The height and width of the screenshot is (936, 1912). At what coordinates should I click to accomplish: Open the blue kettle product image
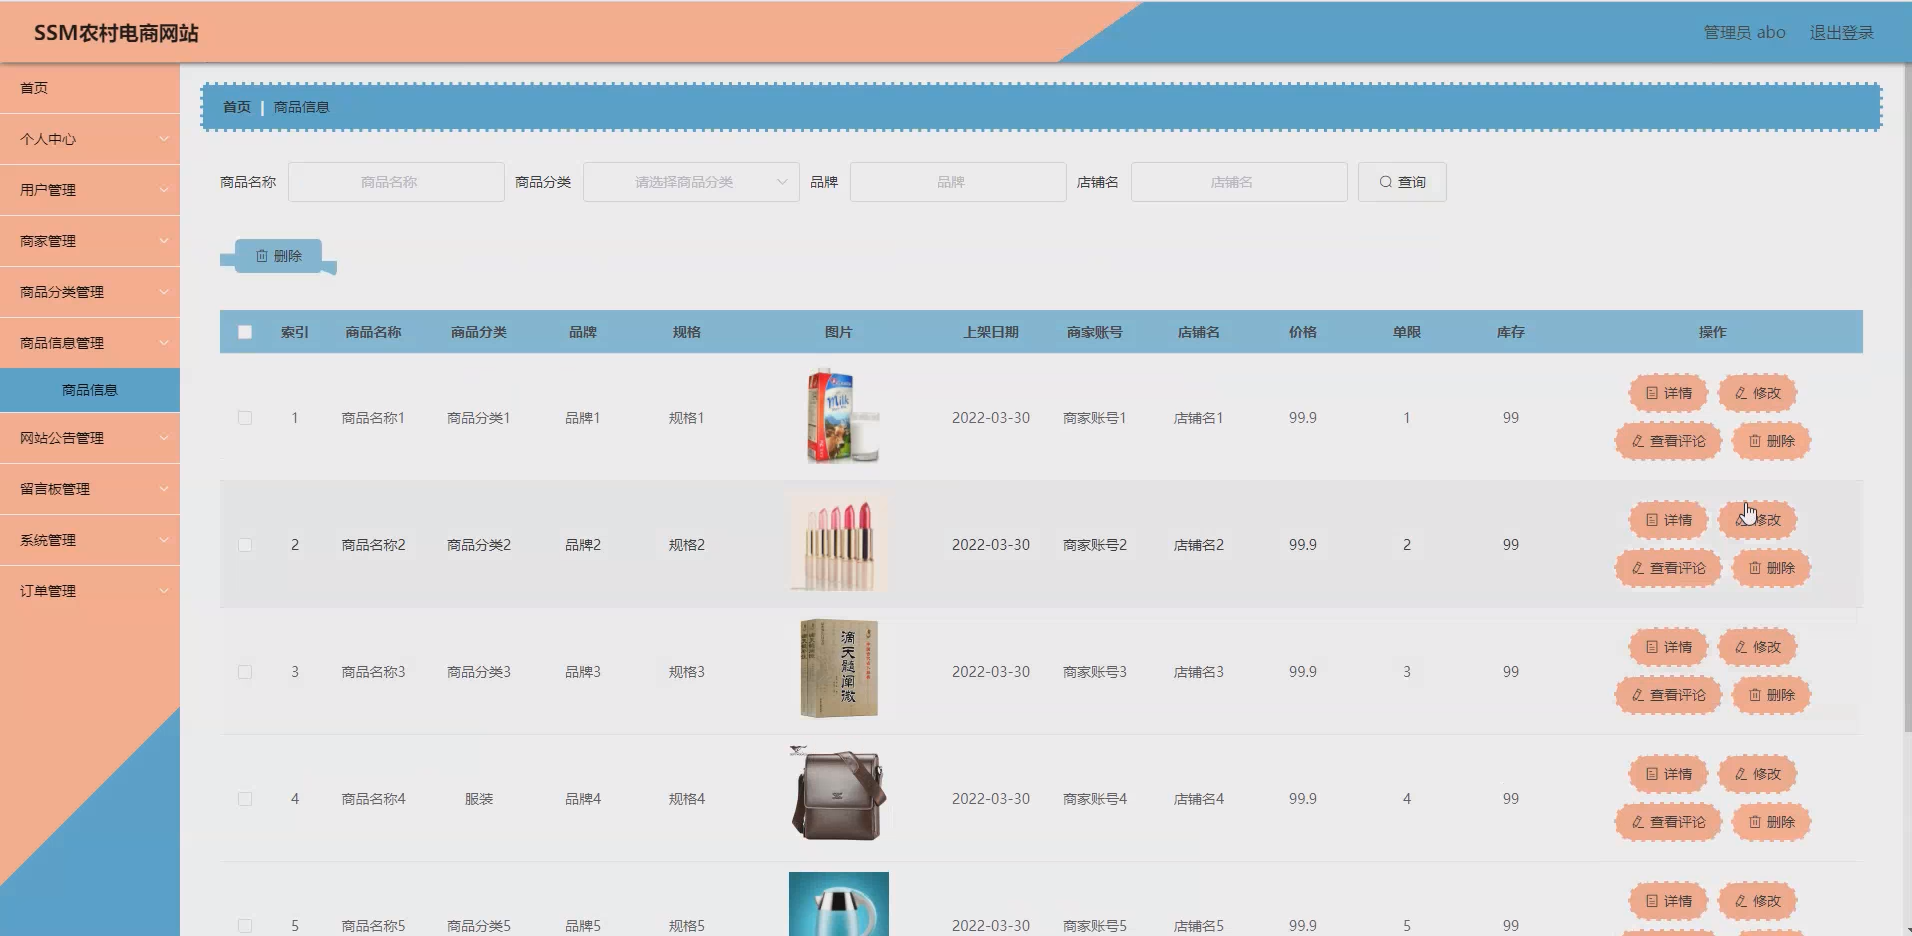point(839,904)
